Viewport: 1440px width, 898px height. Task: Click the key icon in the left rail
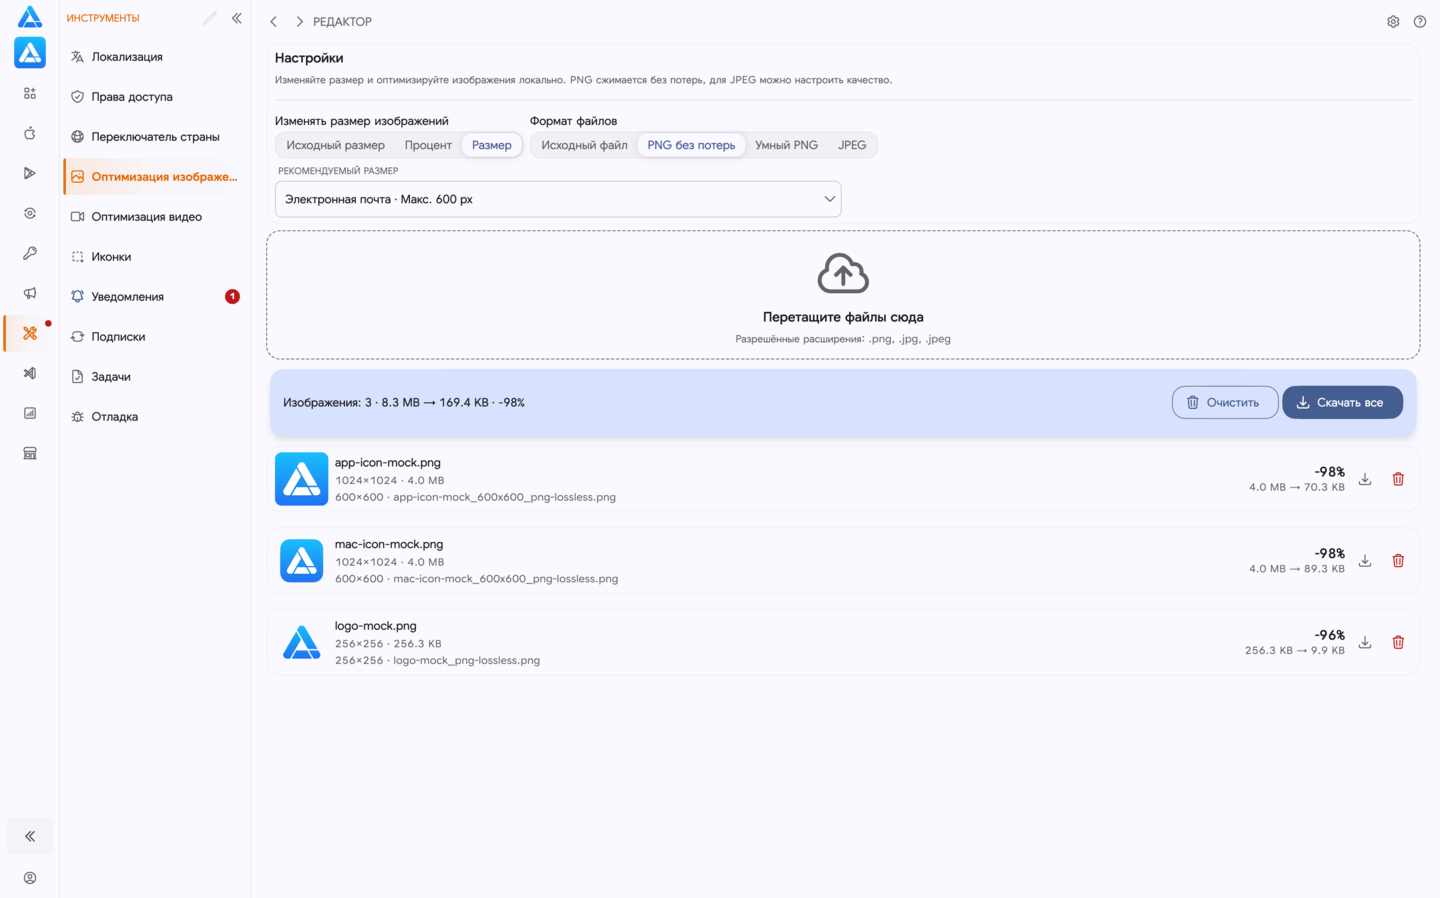[x=30, y=253]
